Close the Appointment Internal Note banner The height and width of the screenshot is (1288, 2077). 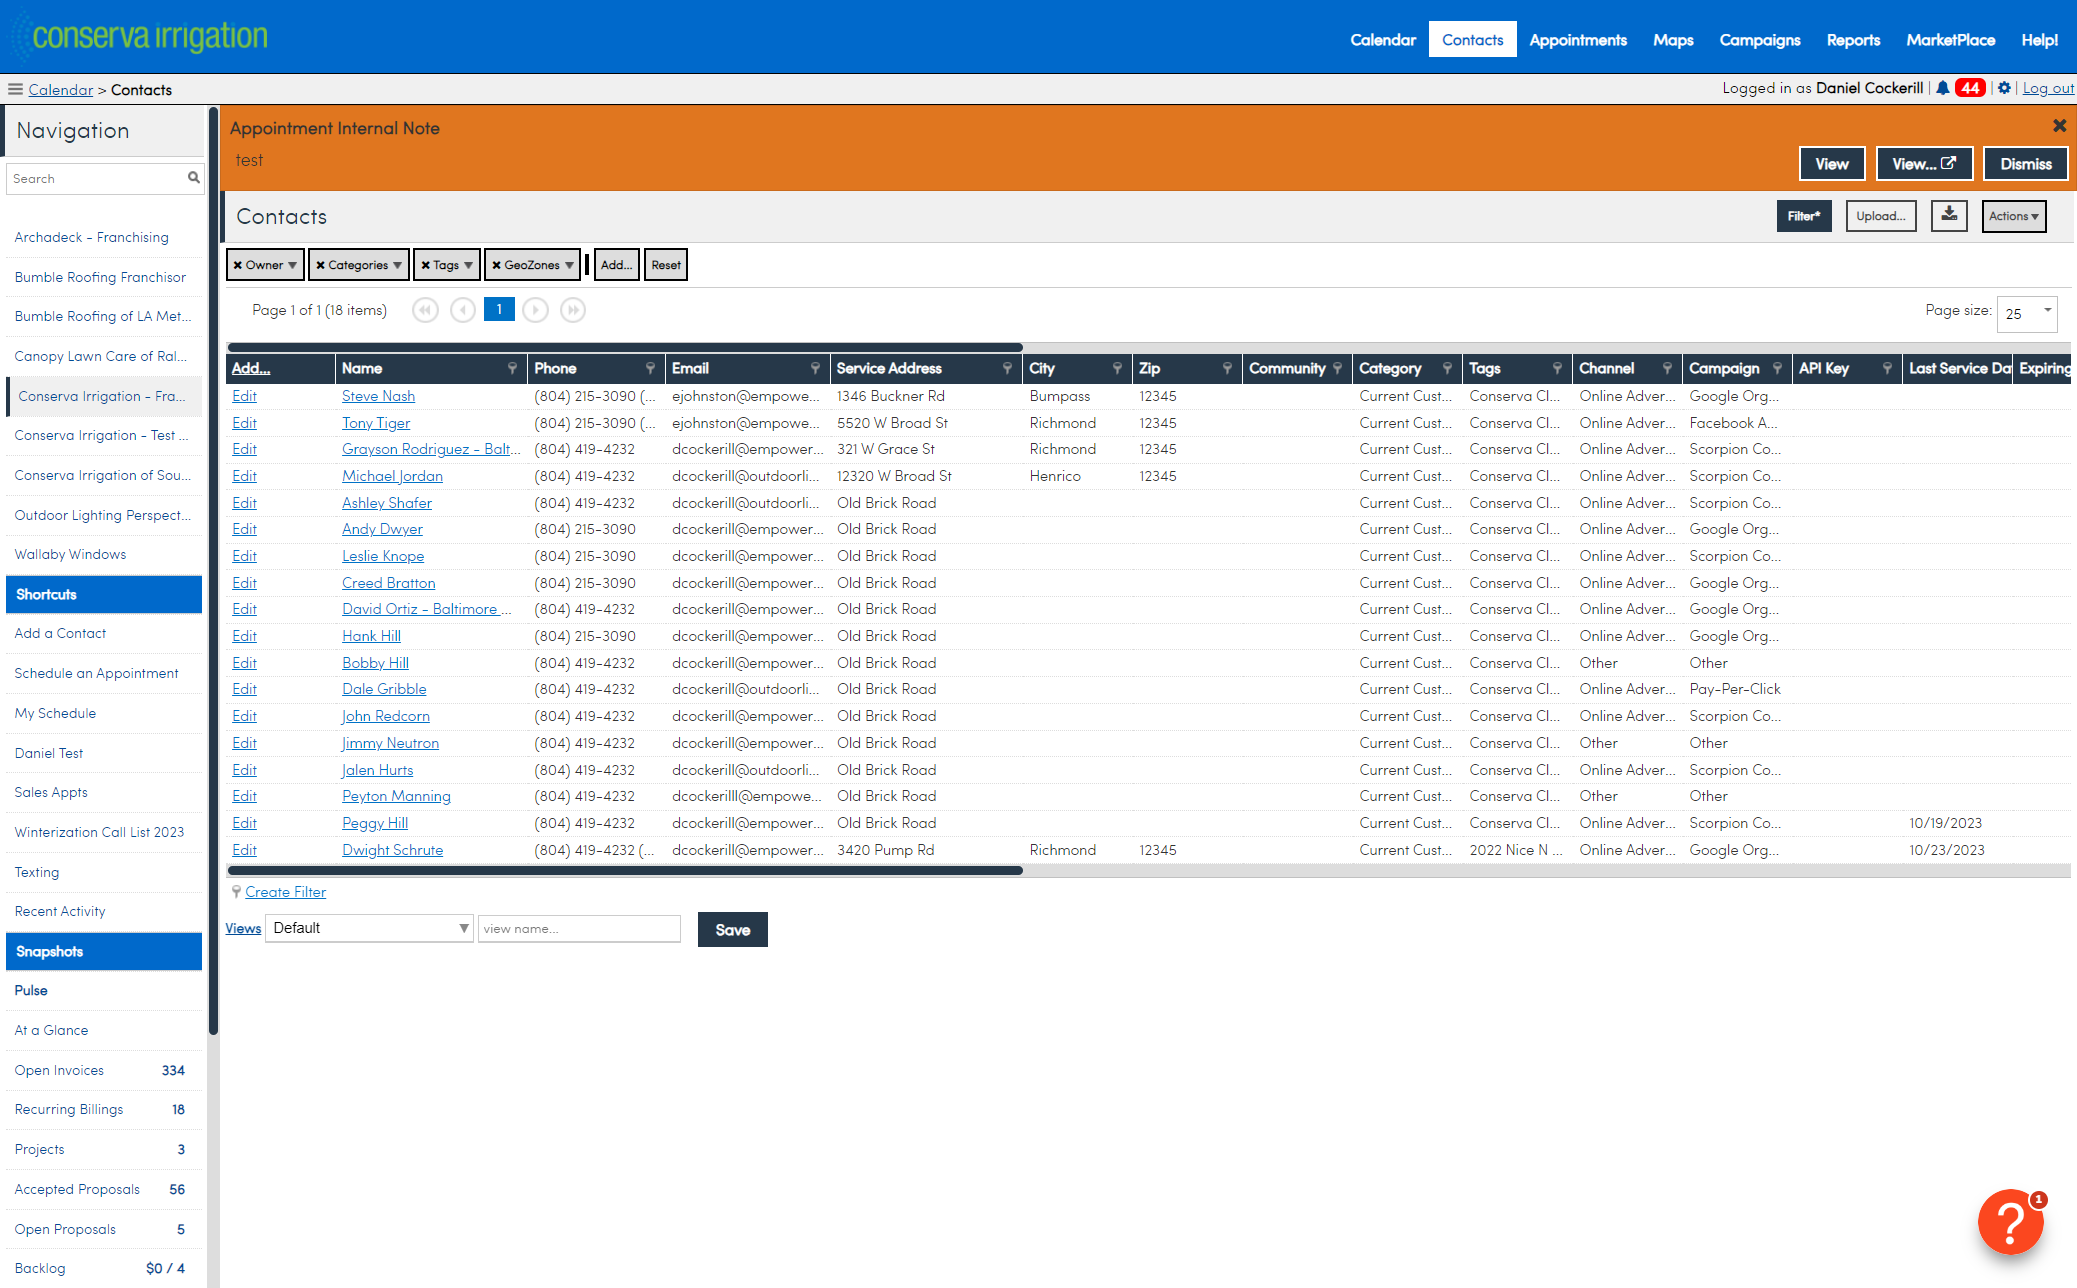point(2059,126)
